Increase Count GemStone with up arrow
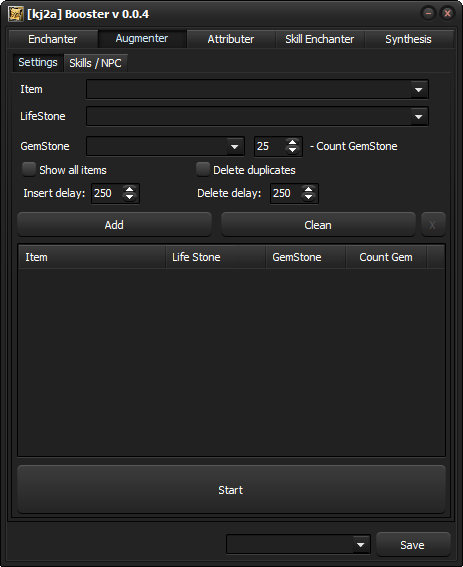 pos(292,142)
